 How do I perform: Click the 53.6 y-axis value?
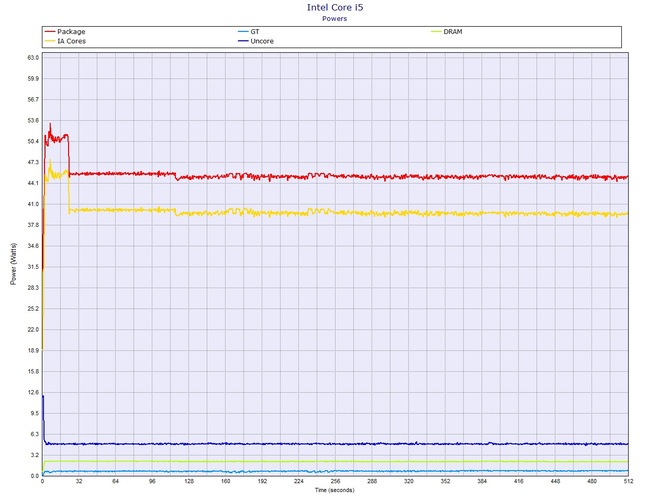(x=33, y=120)
